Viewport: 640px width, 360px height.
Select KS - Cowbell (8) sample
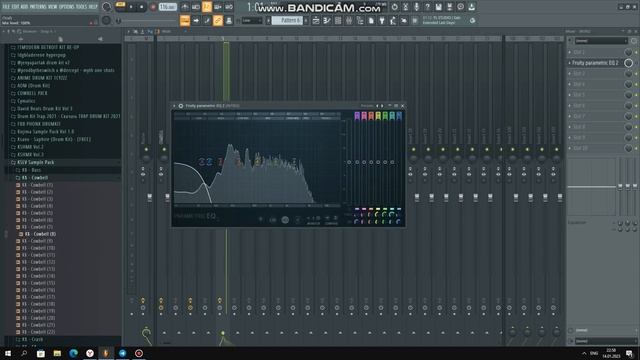coord(40,234)
